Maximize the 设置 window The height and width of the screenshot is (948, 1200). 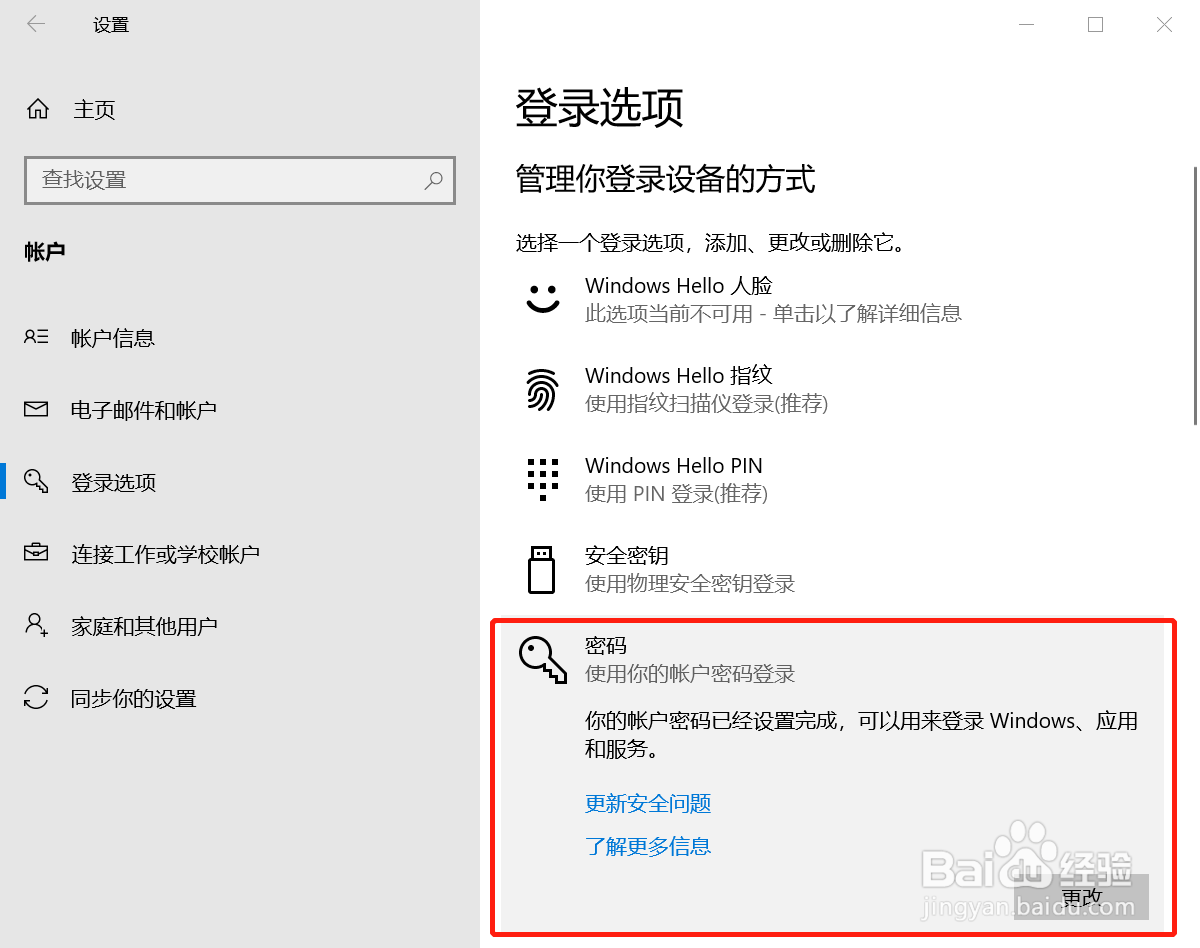click(x=1095, y=25)
